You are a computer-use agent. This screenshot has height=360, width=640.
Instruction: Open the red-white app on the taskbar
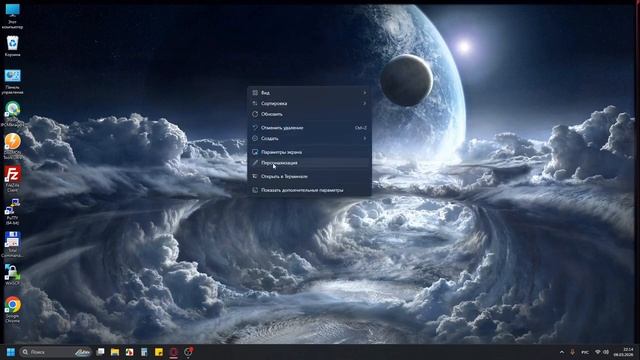(129, 352)
